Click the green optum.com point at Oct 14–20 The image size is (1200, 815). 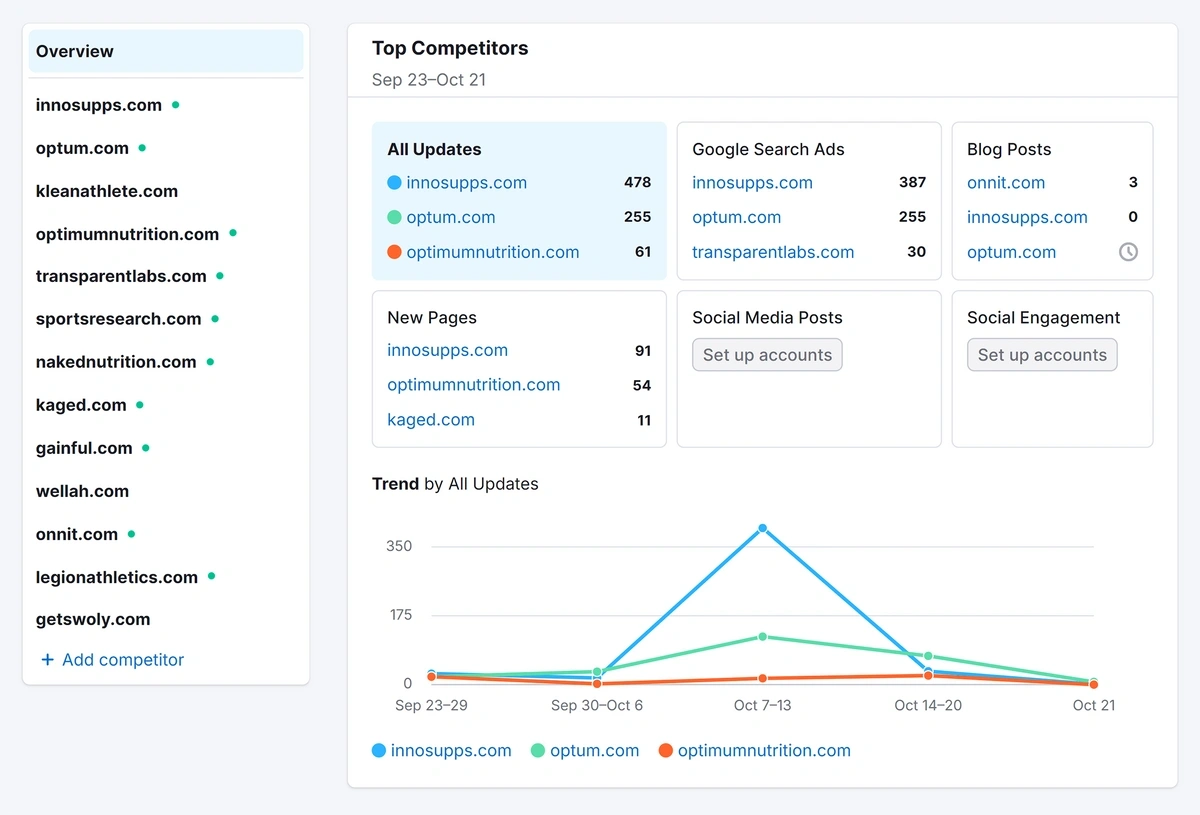pos(928,656)
